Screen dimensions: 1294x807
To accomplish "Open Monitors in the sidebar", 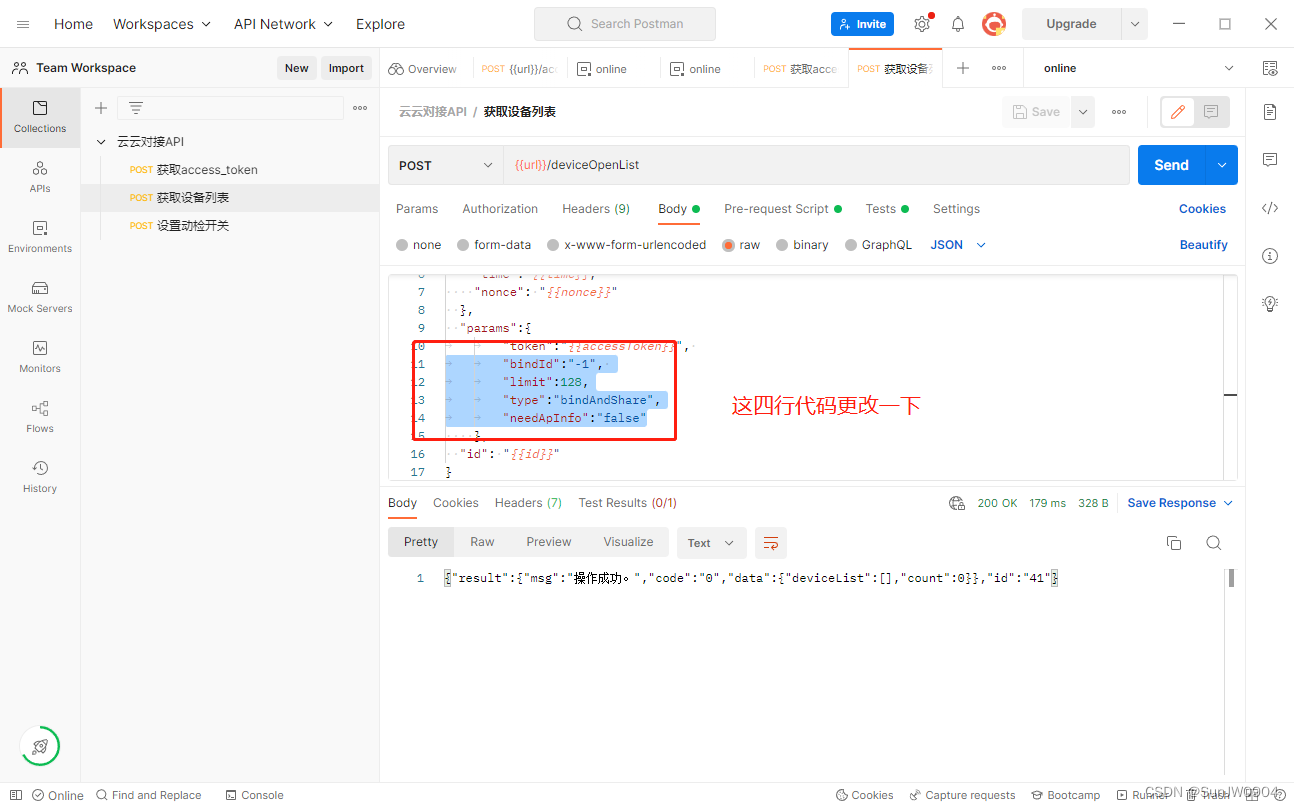I will [x=40, y=357].
